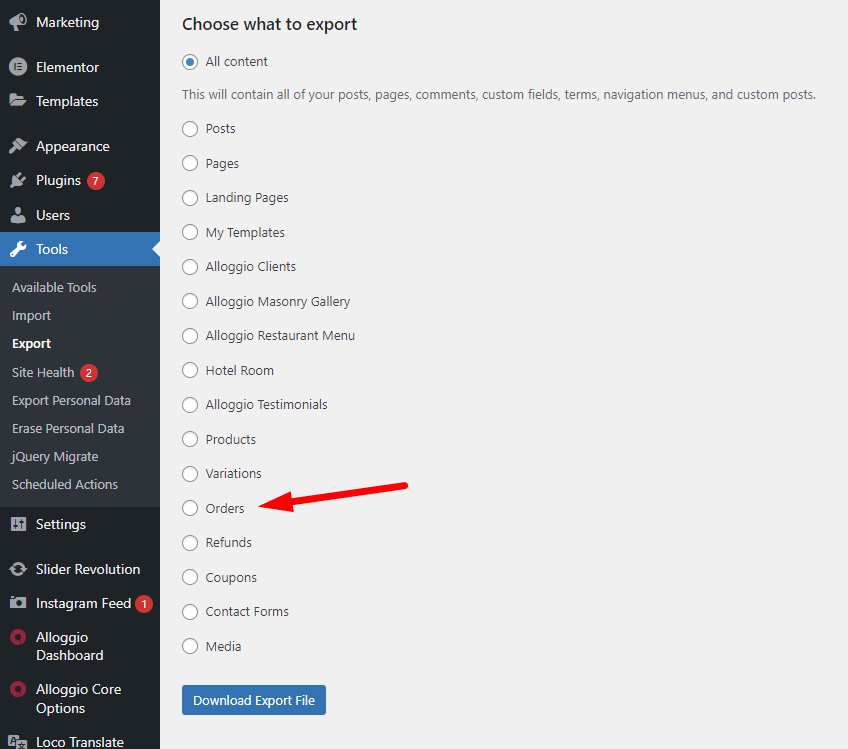Click the Users person icon
The width and height of the screenshot is (848, 749).
coord(18,215)
